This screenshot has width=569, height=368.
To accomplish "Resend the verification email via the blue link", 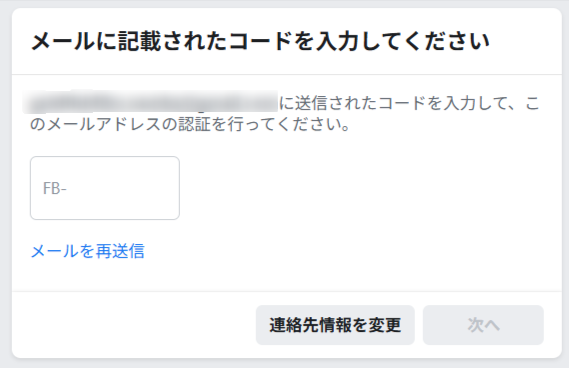I will tap(88, 251).
